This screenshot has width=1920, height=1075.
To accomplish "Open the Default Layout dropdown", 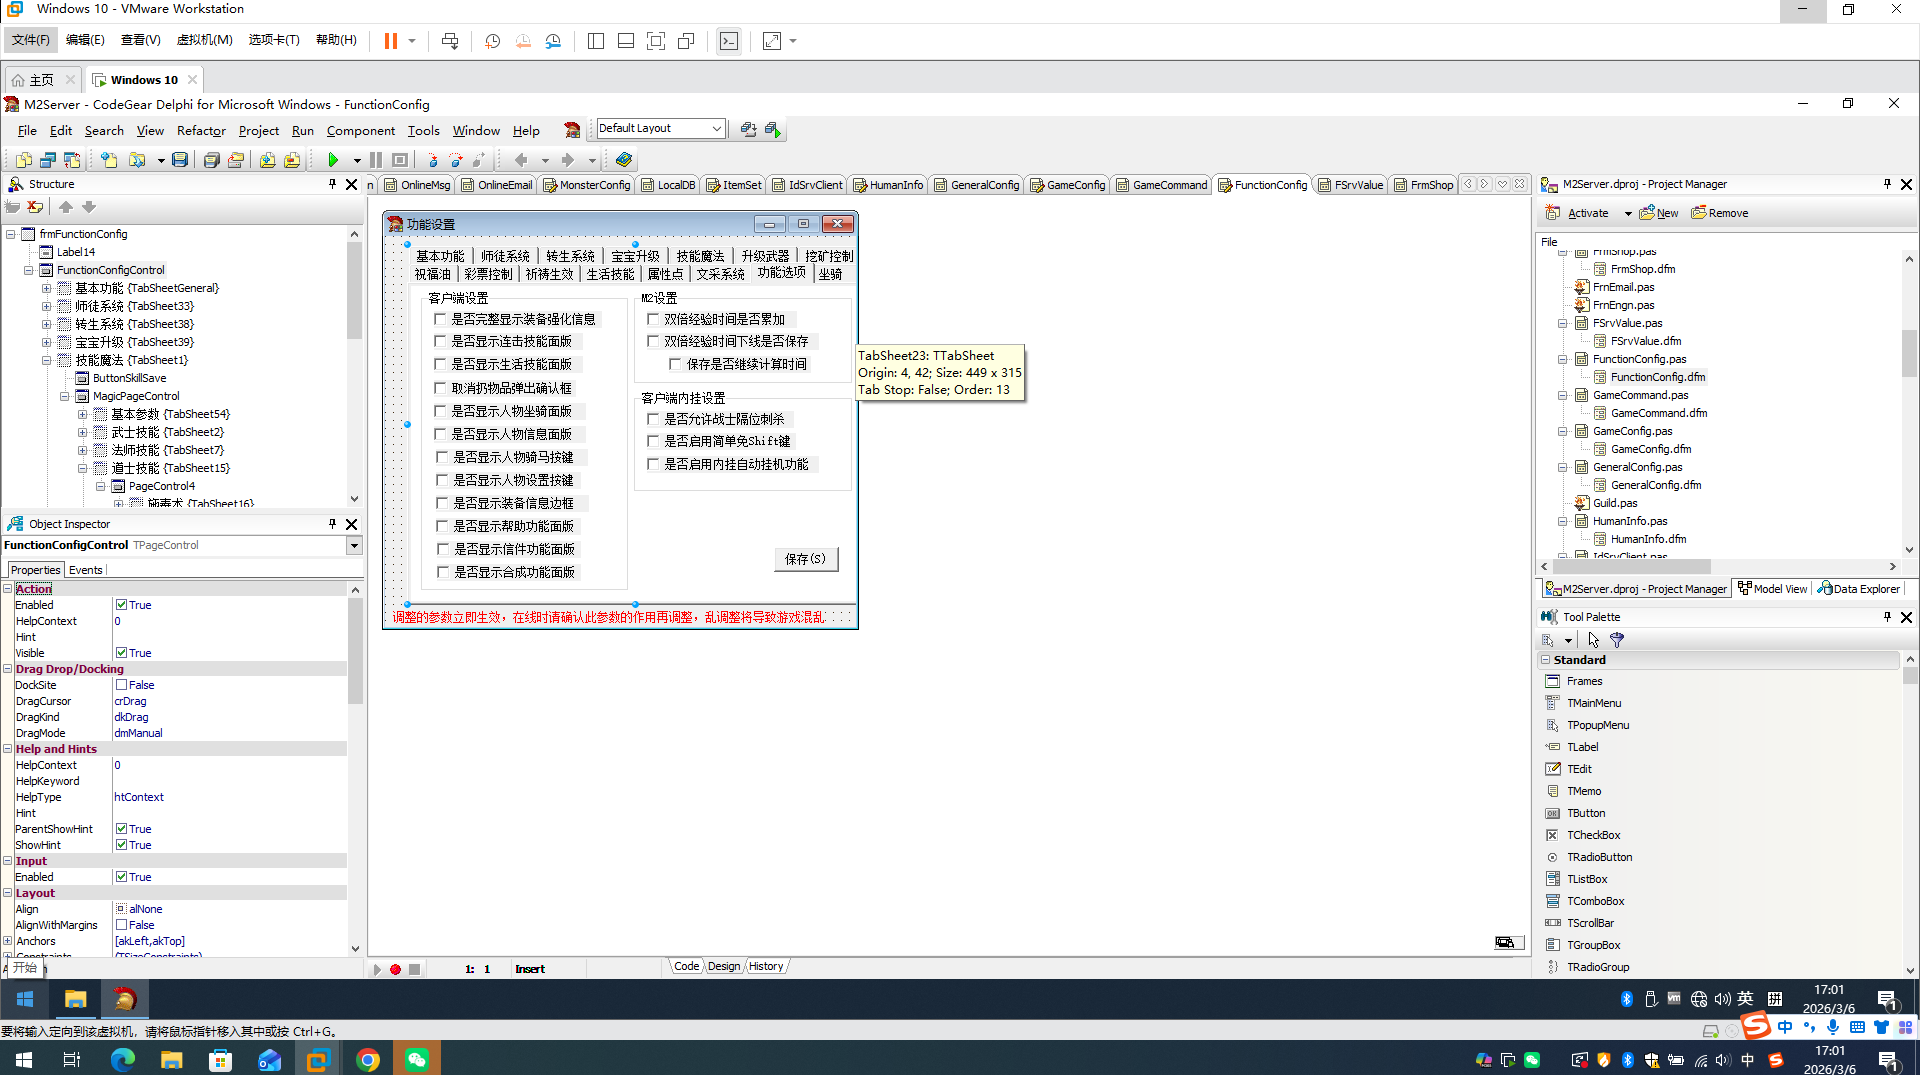I will pos(716,129).
